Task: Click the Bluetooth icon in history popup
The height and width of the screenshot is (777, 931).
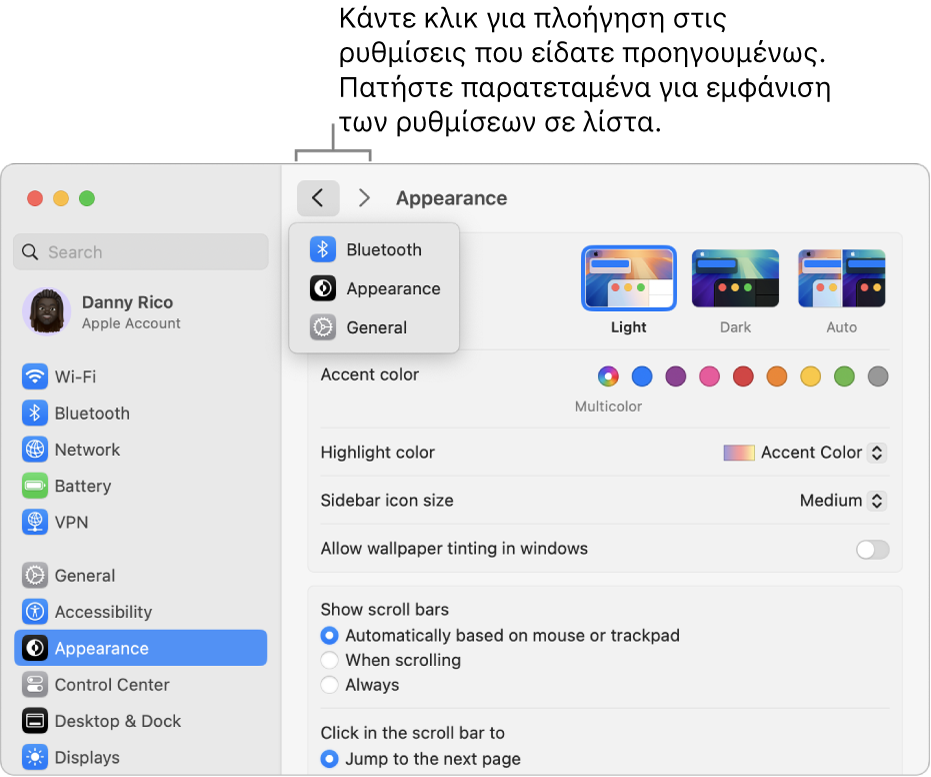Action: 323,250
